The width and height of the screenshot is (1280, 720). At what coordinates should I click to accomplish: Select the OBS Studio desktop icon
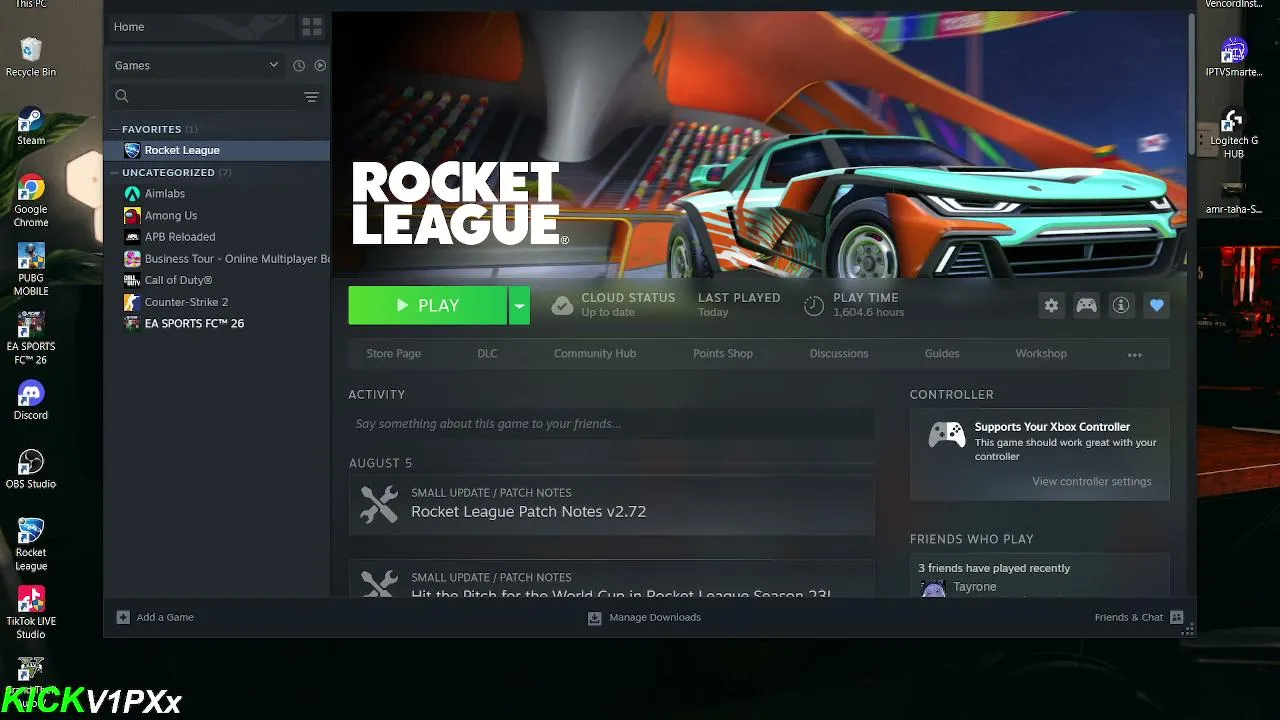[31, 470]
